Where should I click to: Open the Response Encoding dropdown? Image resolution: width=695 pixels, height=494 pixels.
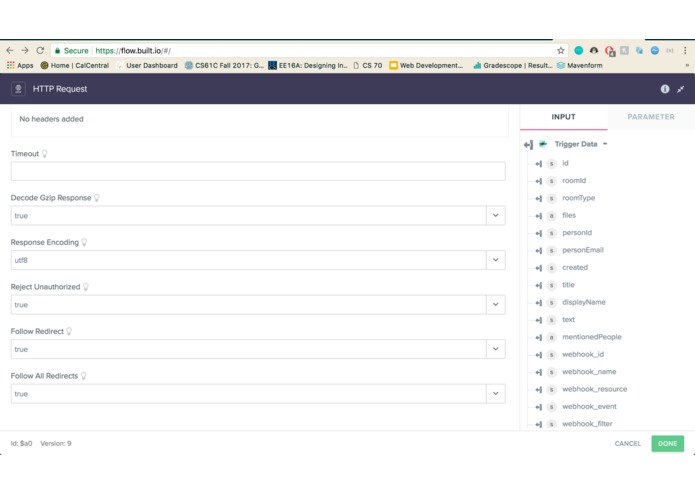[x=496, y=260]
